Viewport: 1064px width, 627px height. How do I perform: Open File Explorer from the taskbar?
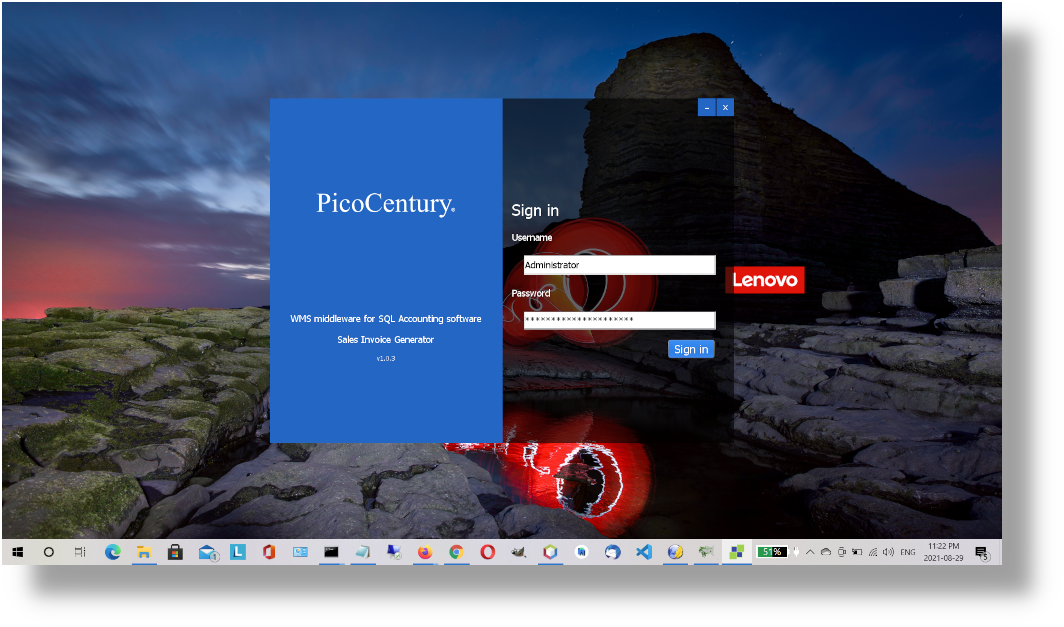pyautogui.click(x=144, y=552)
